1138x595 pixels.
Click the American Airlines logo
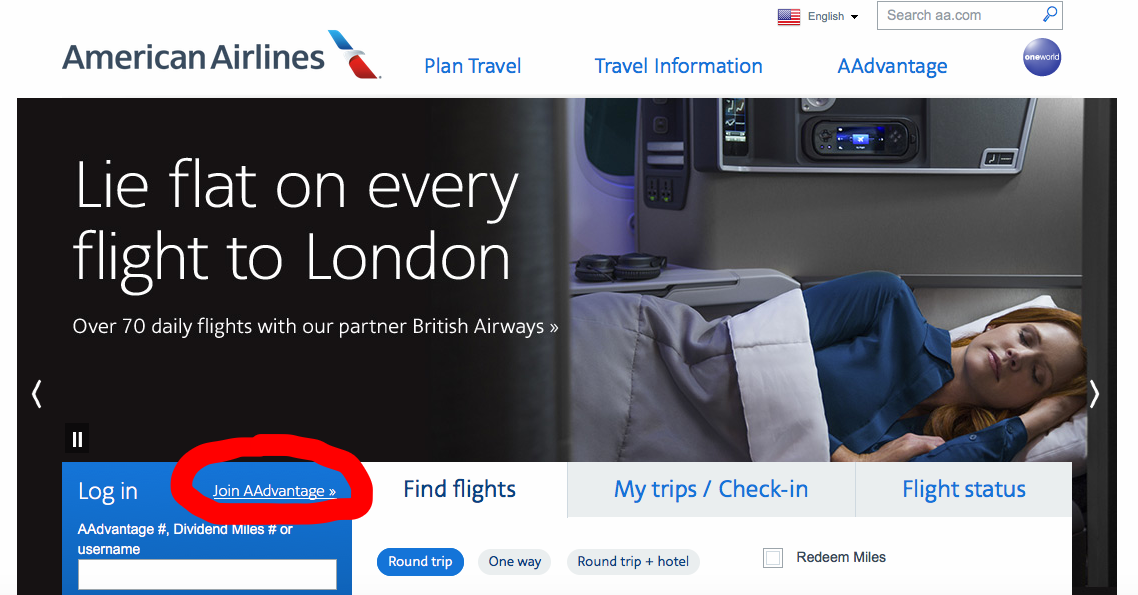[x=221, y=56]
